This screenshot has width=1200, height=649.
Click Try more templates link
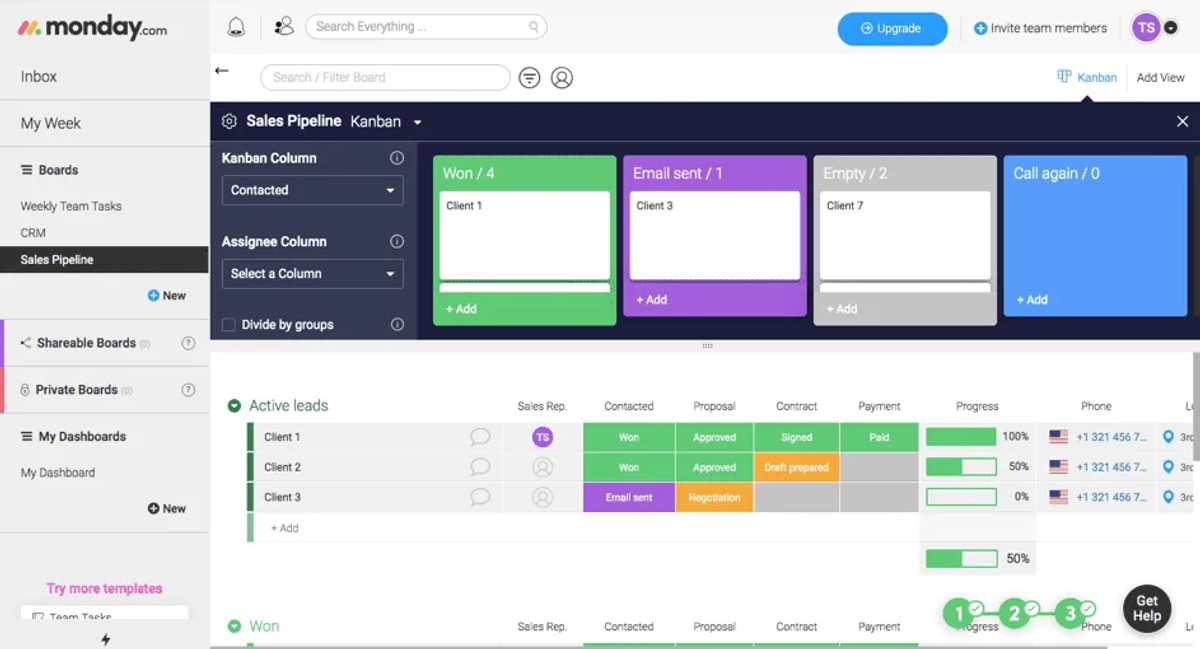coord(104,589)
